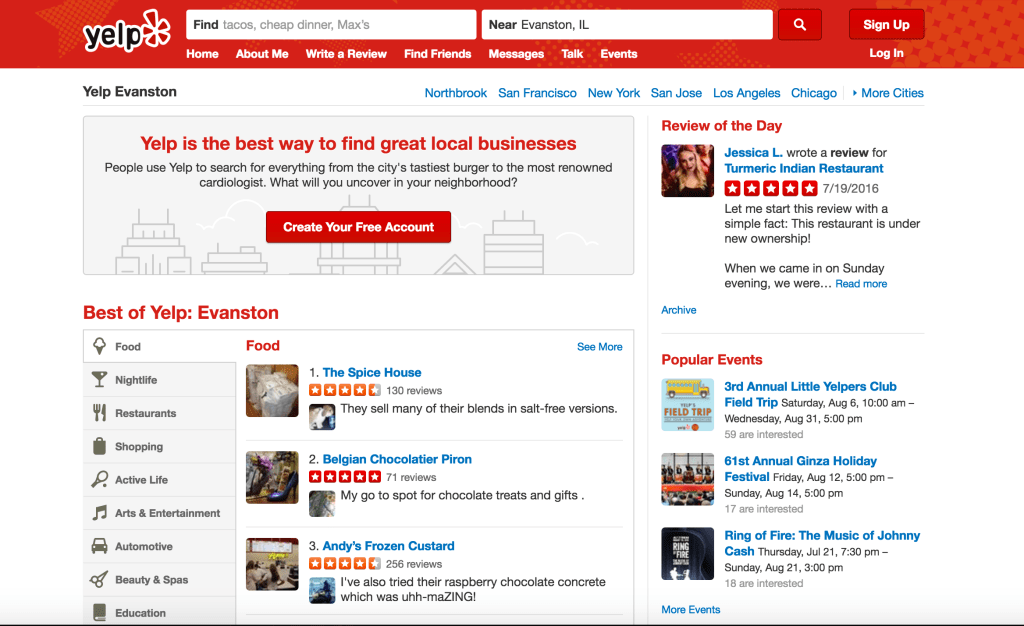Select the Arts & Entertainment music note icon
Screen dimensions: 1024x626
(x=99, y=512)
